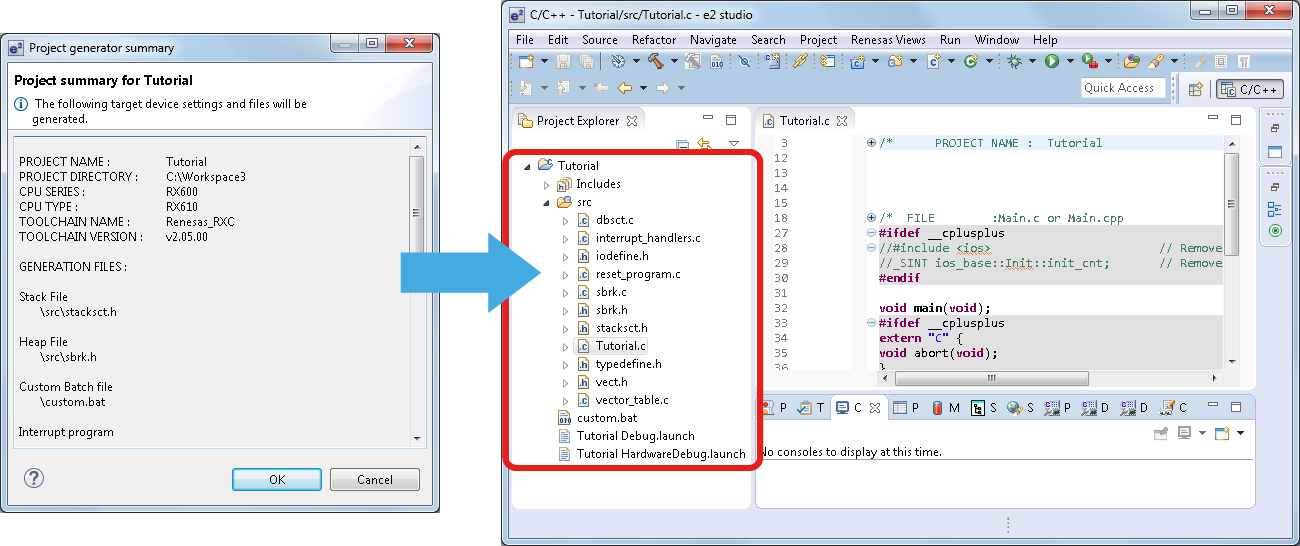
Task: Select Tutorial.c in Project Explorer tree
Action: (x=620, y=346)
